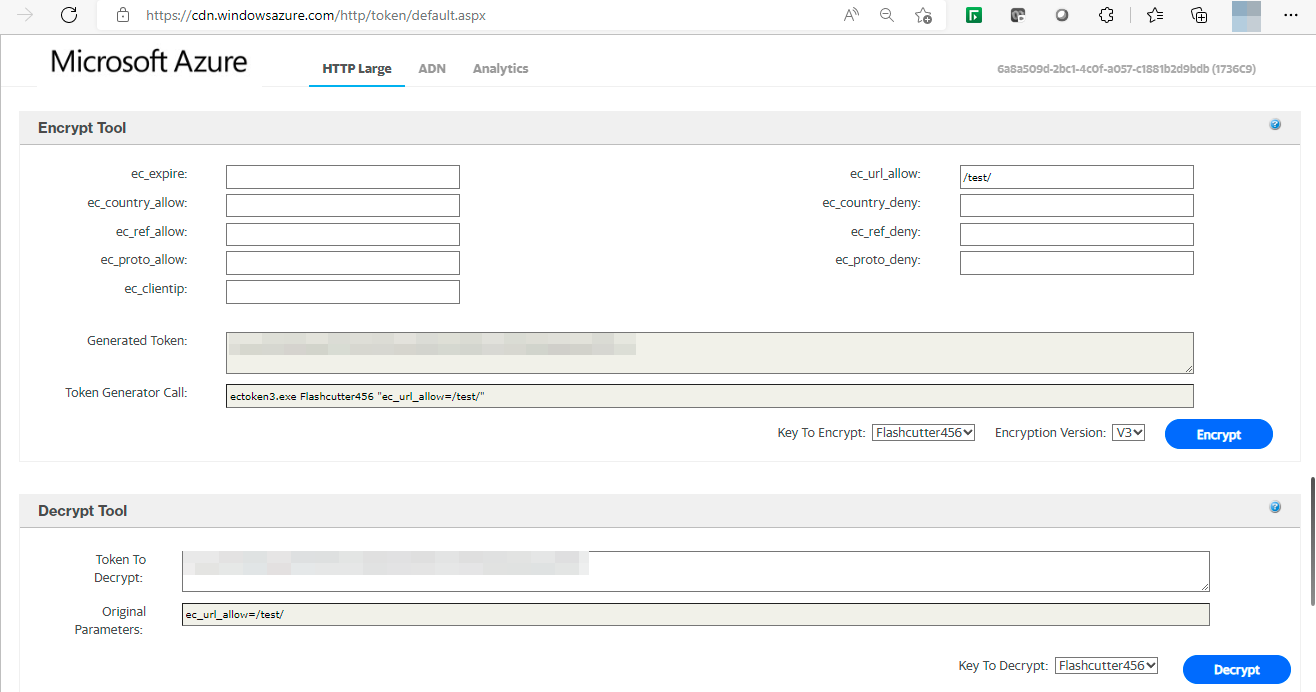Click the ec_proto_deny input field

[x=1077, y=263]
